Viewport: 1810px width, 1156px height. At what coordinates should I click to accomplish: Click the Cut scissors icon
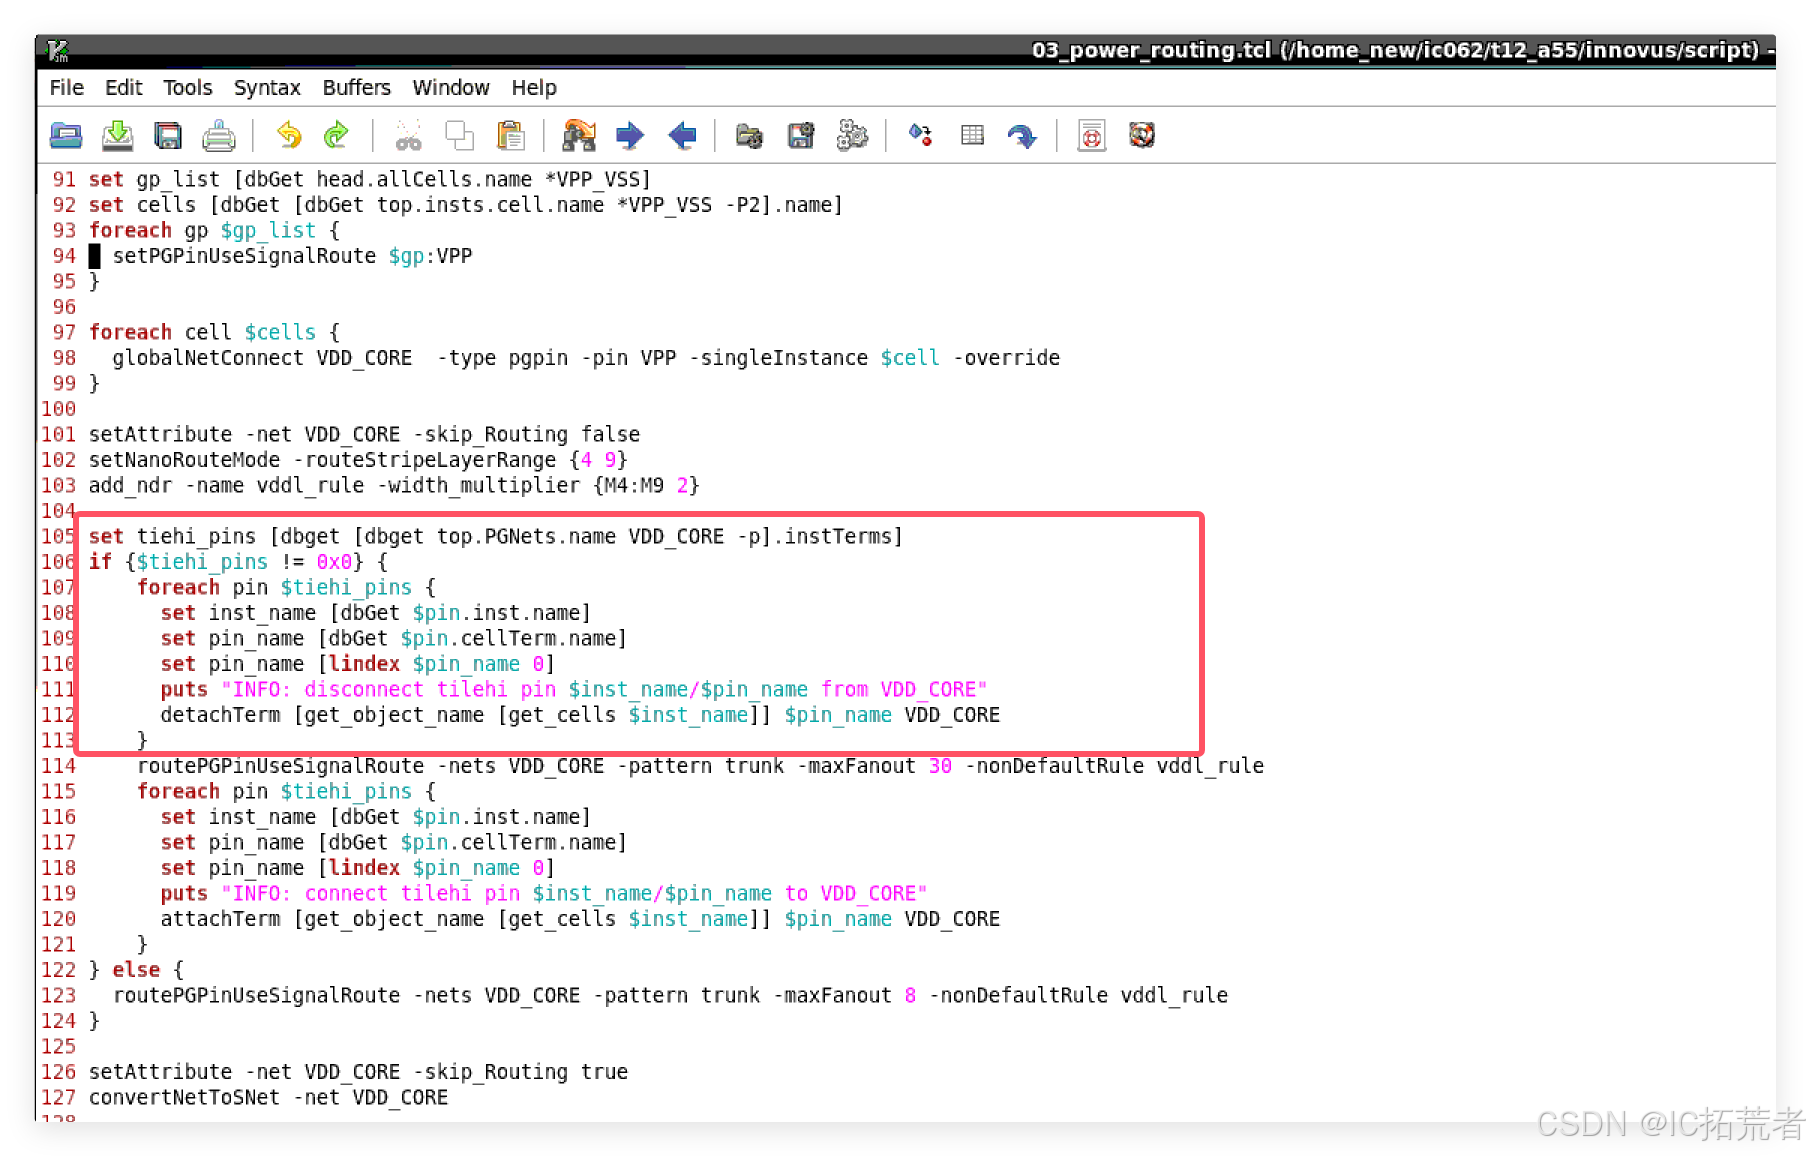tap(409, 135)
